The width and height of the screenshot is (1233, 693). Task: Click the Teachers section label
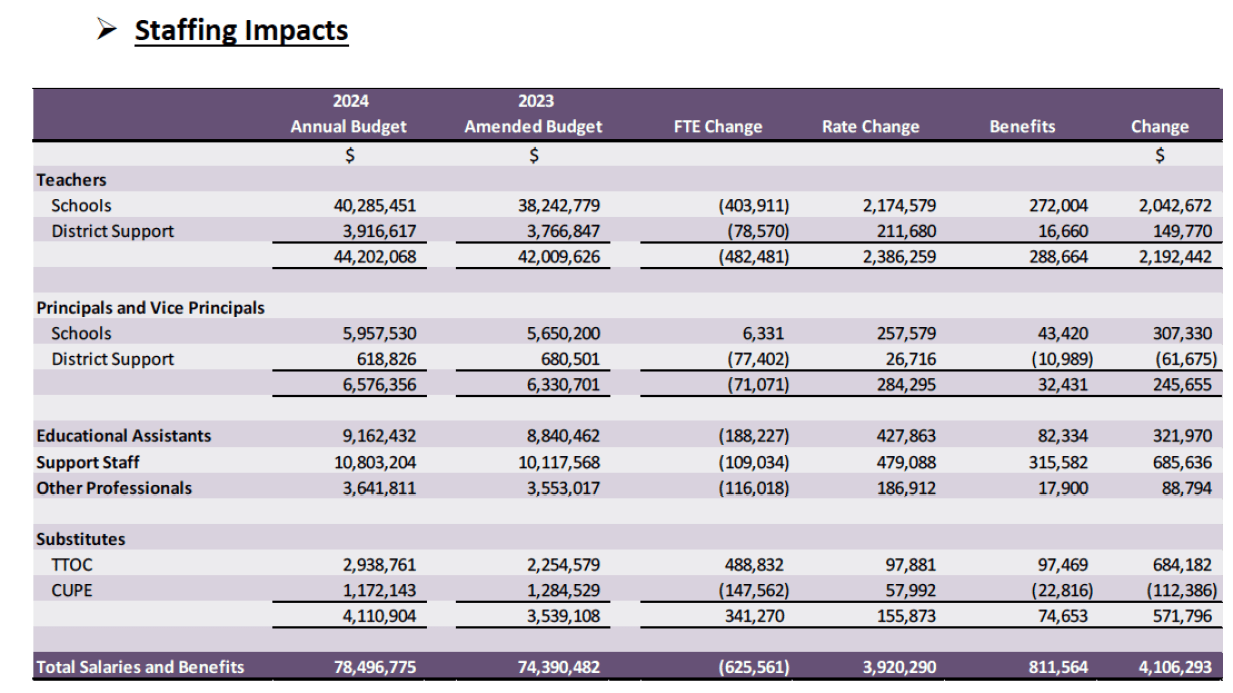pyautogui.click(x=71, y=180)
